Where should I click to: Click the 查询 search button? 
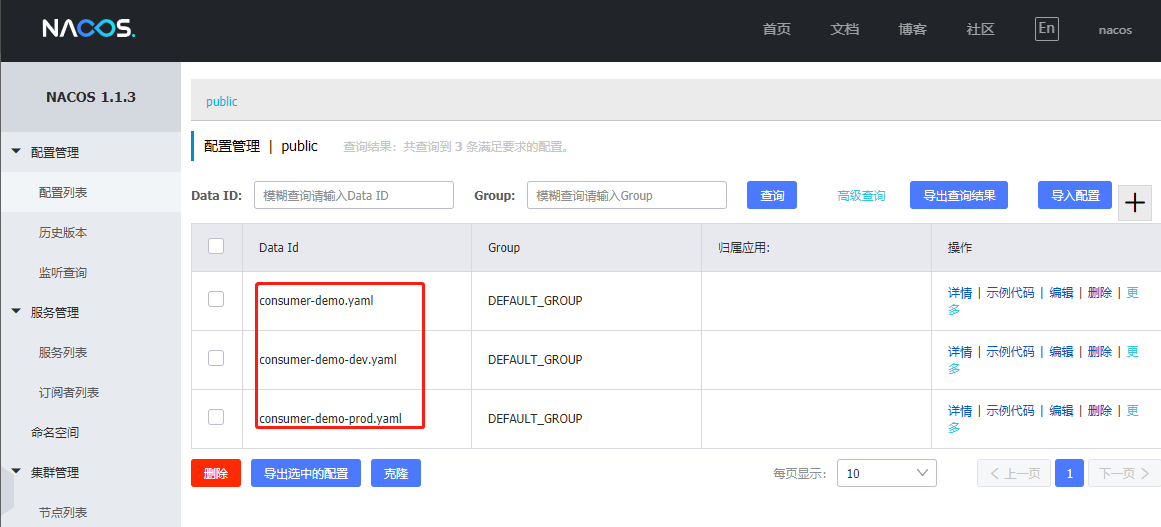pyautogui.click(x=772, y=195)
